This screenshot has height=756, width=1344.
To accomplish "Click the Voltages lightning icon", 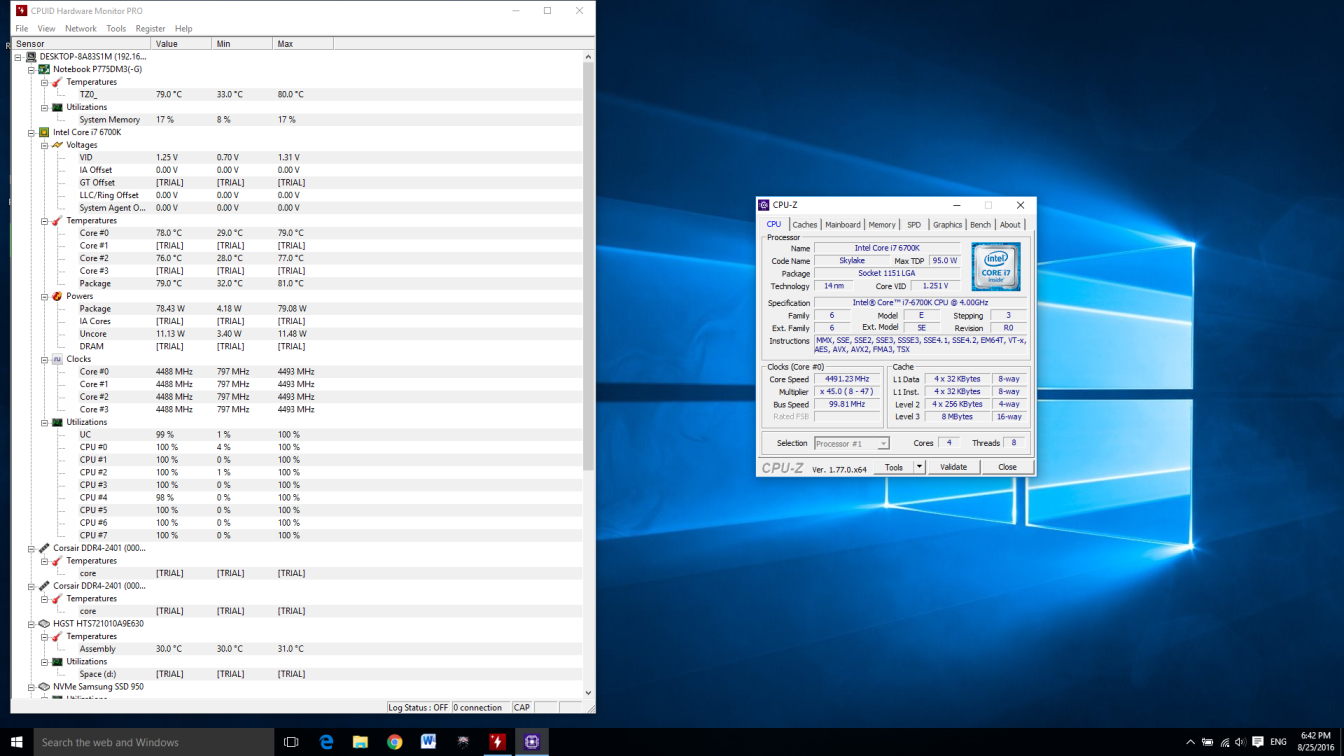I will [x=57, y=145].
